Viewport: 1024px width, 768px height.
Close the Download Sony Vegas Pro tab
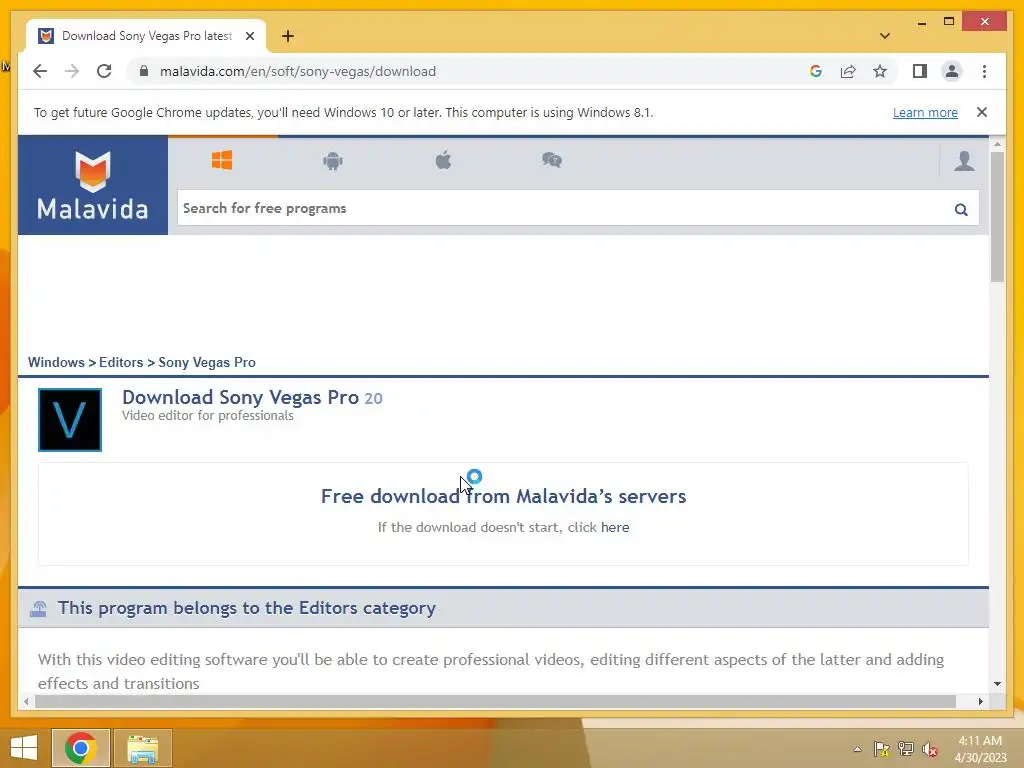[249, 36]
